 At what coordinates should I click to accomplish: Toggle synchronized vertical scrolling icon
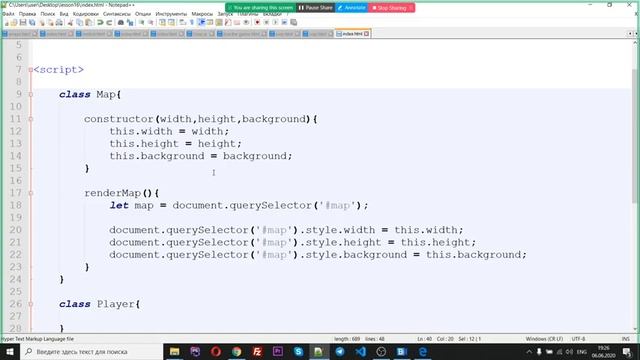point(162,22)
